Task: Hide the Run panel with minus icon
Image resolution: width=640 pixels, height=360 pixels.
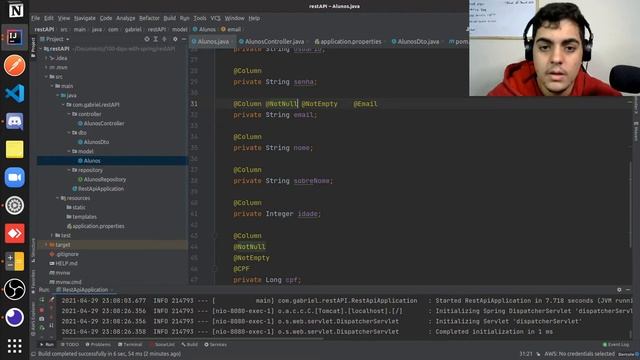Action: coord(628,290)
